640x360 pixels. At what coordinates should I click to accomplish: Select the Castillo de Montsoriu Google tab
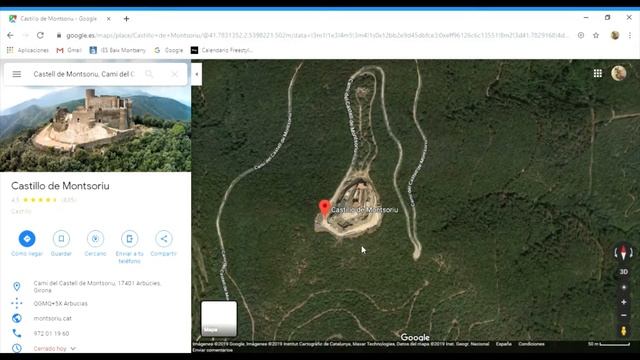[x=58, y=19]
